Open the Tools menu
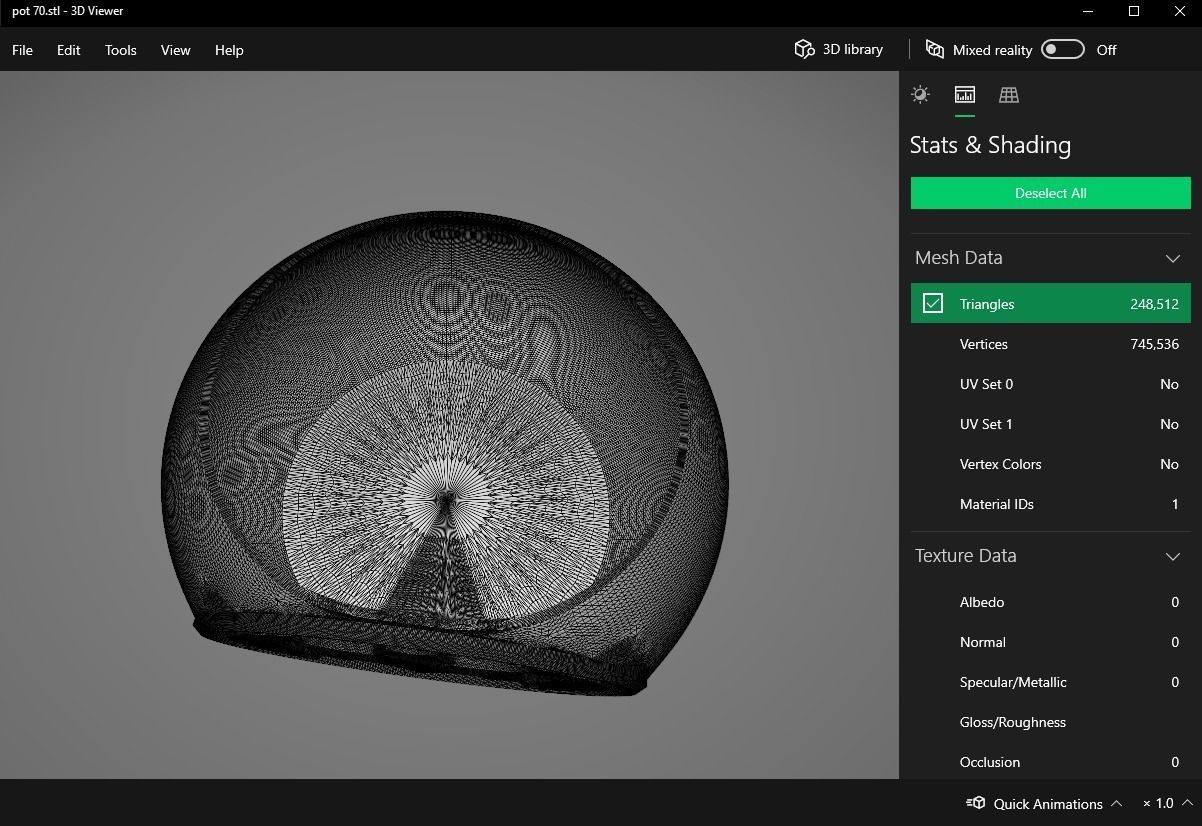 click(x=120, y=50)
